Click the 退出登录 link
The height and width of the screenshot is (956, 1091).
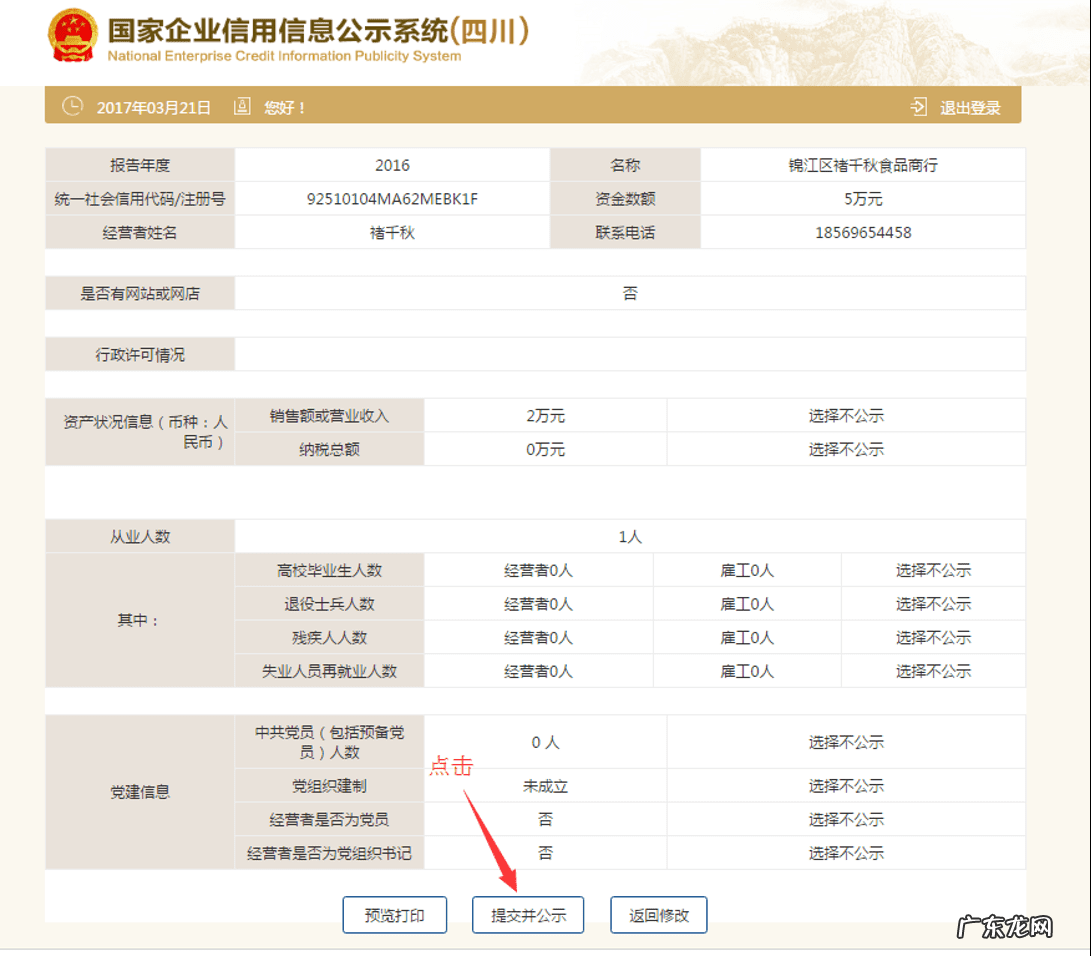(x=969, y=108)
